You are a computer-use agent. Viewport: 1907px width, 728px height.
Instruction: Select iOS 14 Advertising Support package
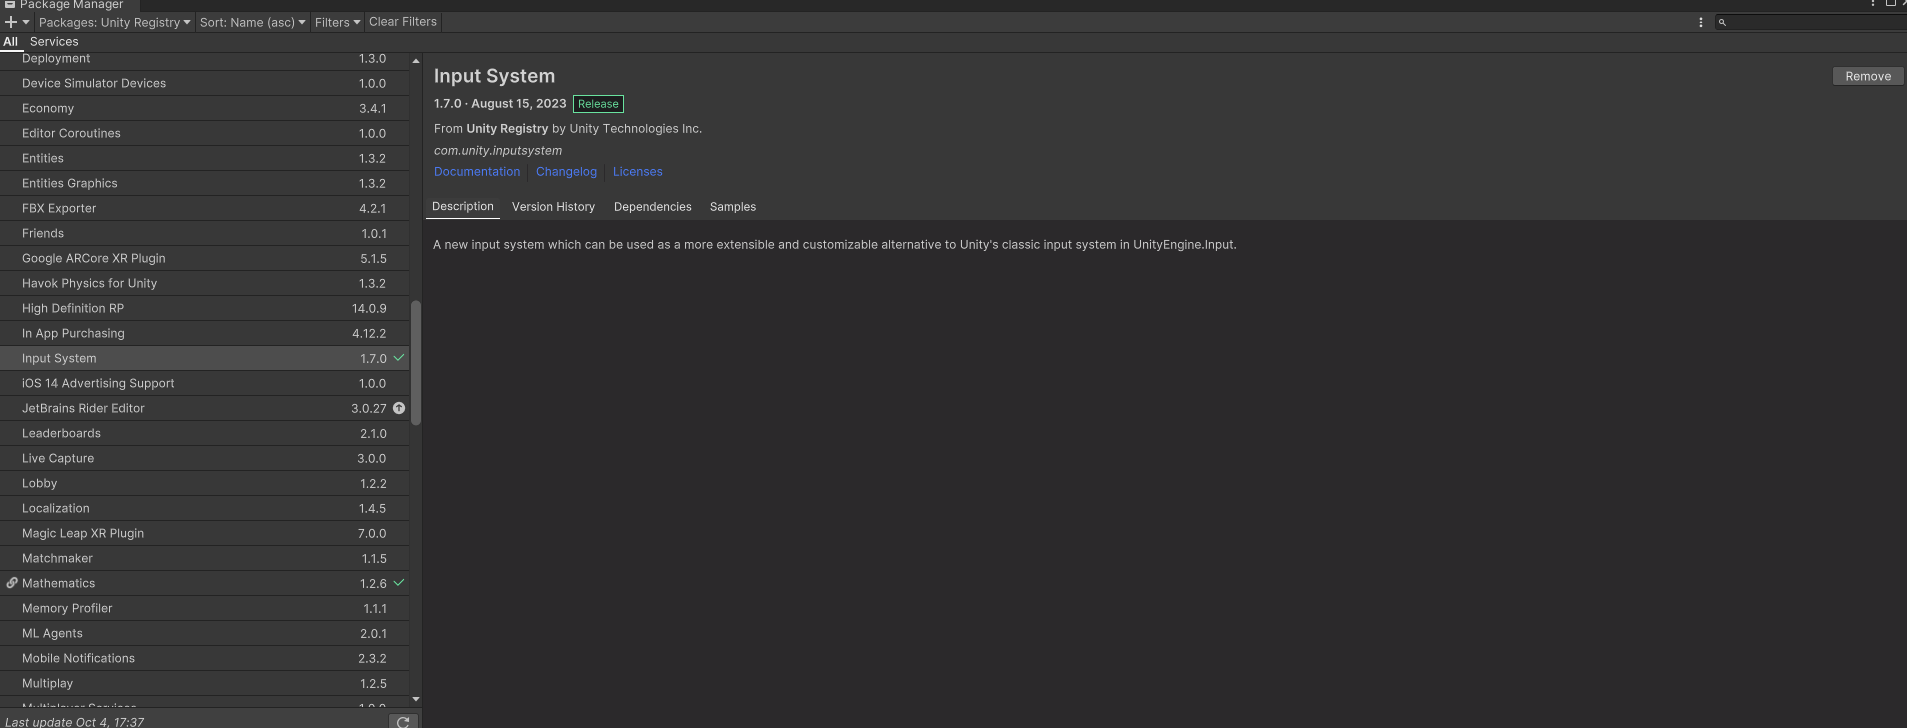click(x=204, y=383)
